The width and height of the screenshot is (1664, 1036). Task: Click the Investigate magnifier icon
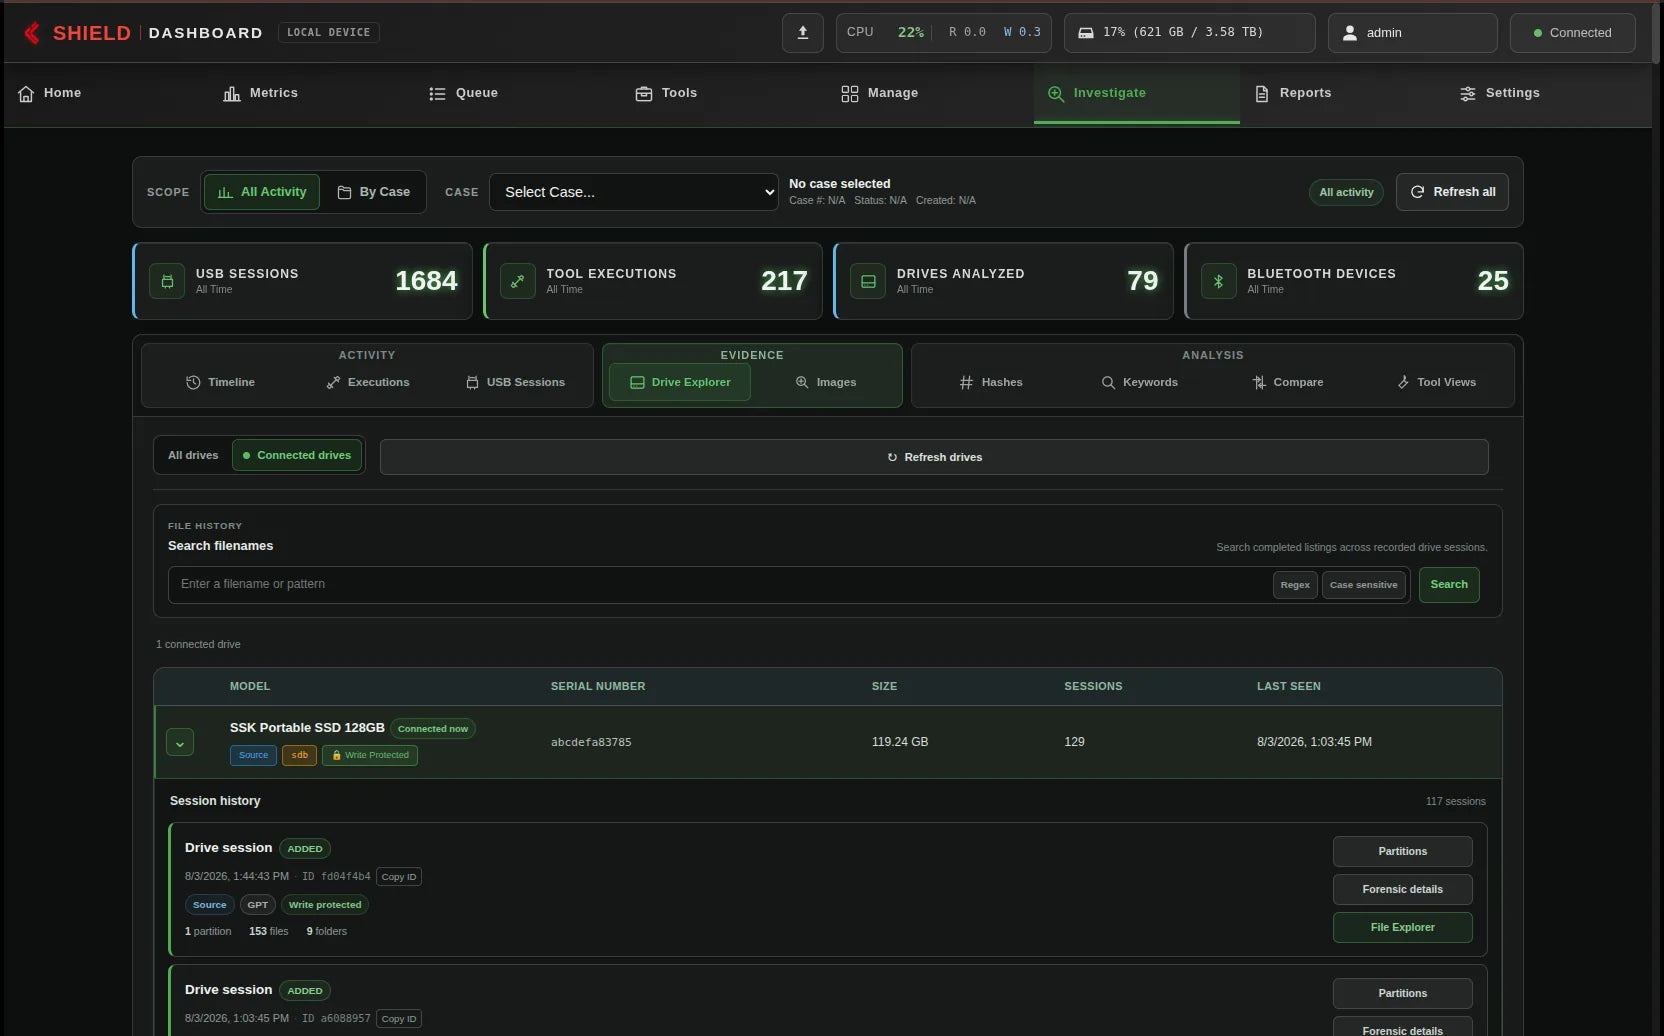point(1056,93)
